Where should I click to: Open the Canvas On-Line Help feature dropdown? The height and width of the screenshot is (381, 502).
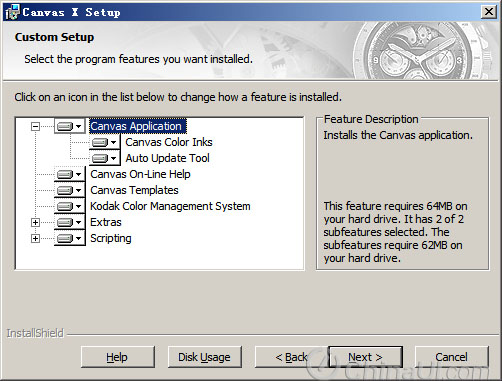pos(69,174)
